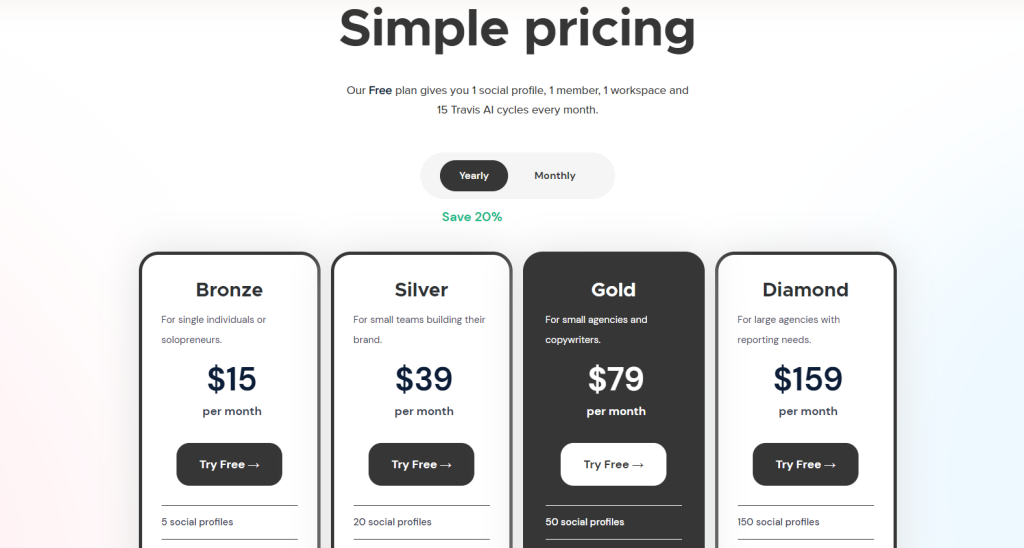Click the Save 20% label
The width and height of the screenshot is (1024, 548).
pyautogui.click(x=472, y=217)
